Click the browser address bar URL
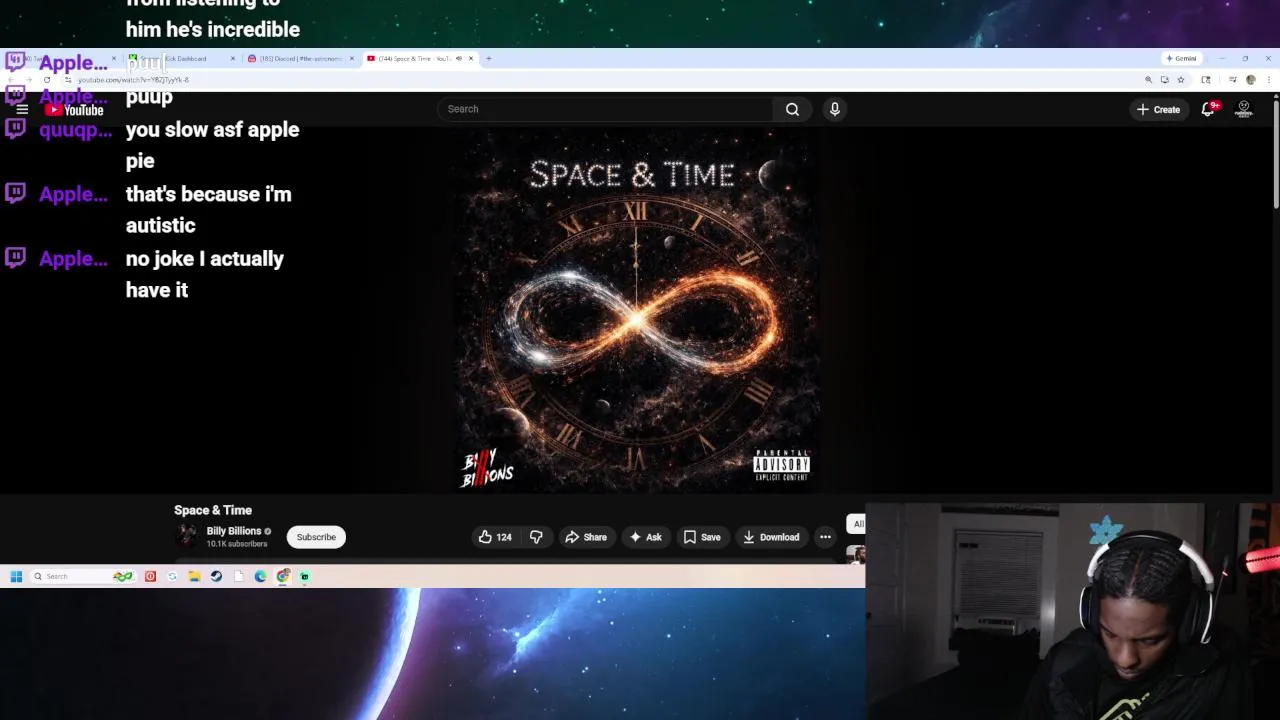The width and height of the screenshot is (1280, 720). [133, 80]
